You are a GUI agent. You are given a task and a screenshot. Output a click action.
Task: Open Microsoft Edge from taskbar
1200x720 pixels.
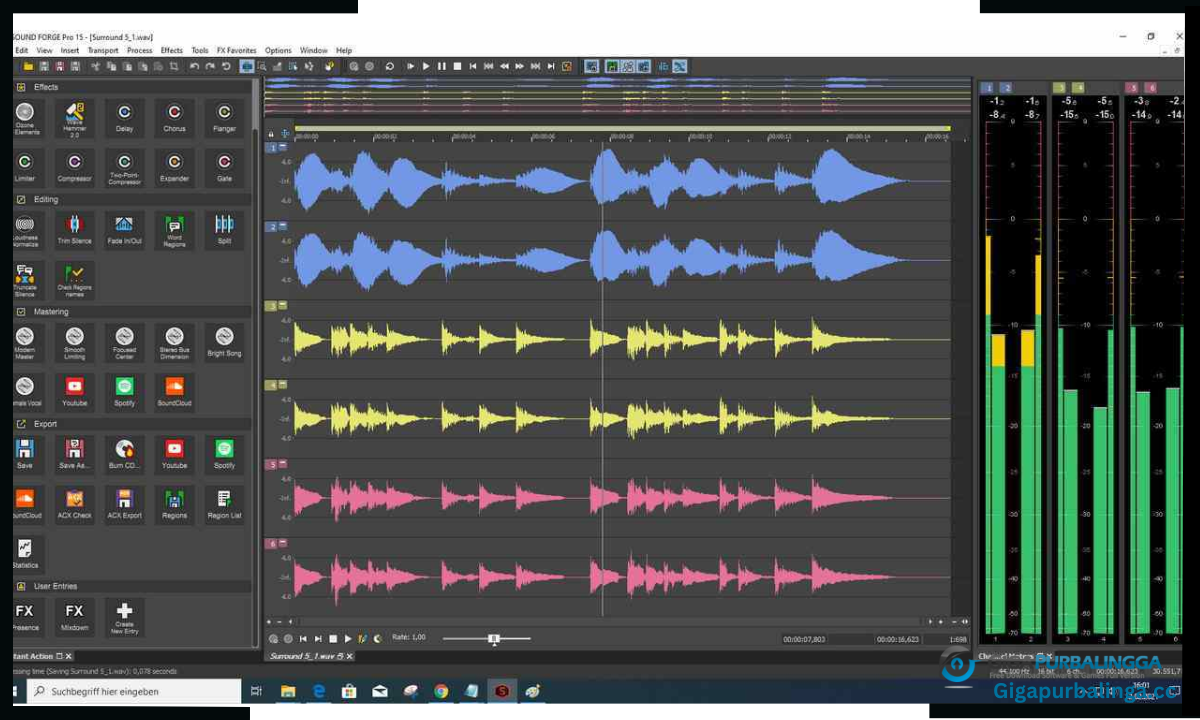pyautogui.click(x=319, y=691)
